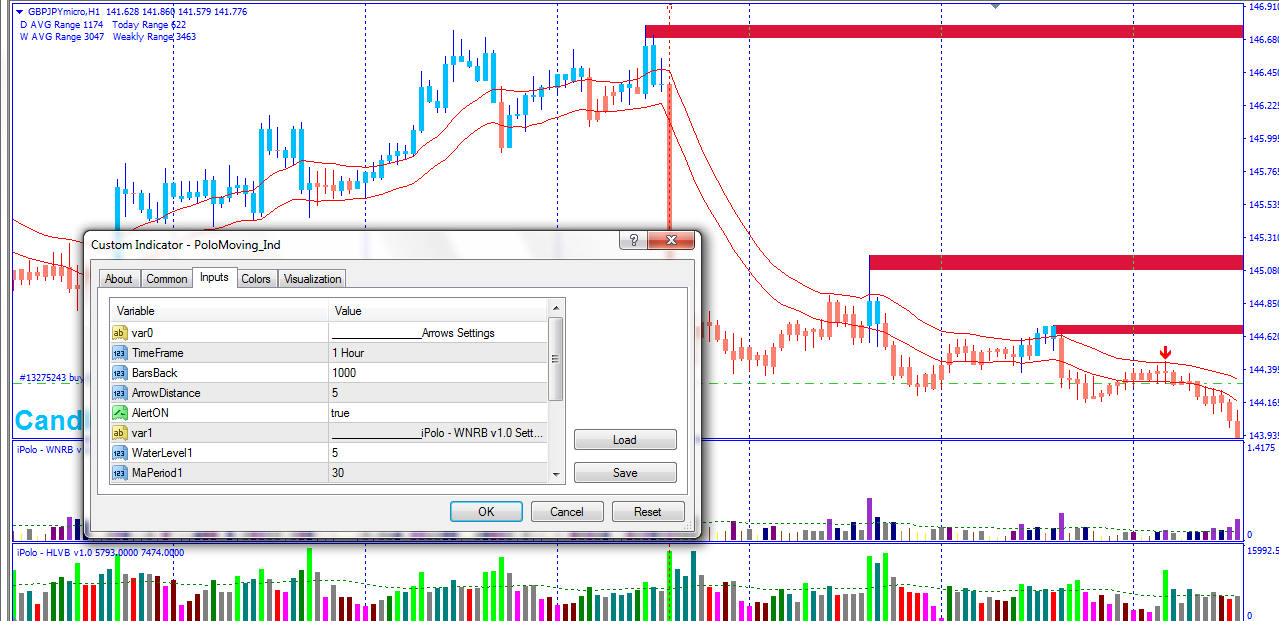Image resolution: width=1279 pixels, height=621 pixels.
Task: Click the var1 string type icon
Action: click(119, 432)
